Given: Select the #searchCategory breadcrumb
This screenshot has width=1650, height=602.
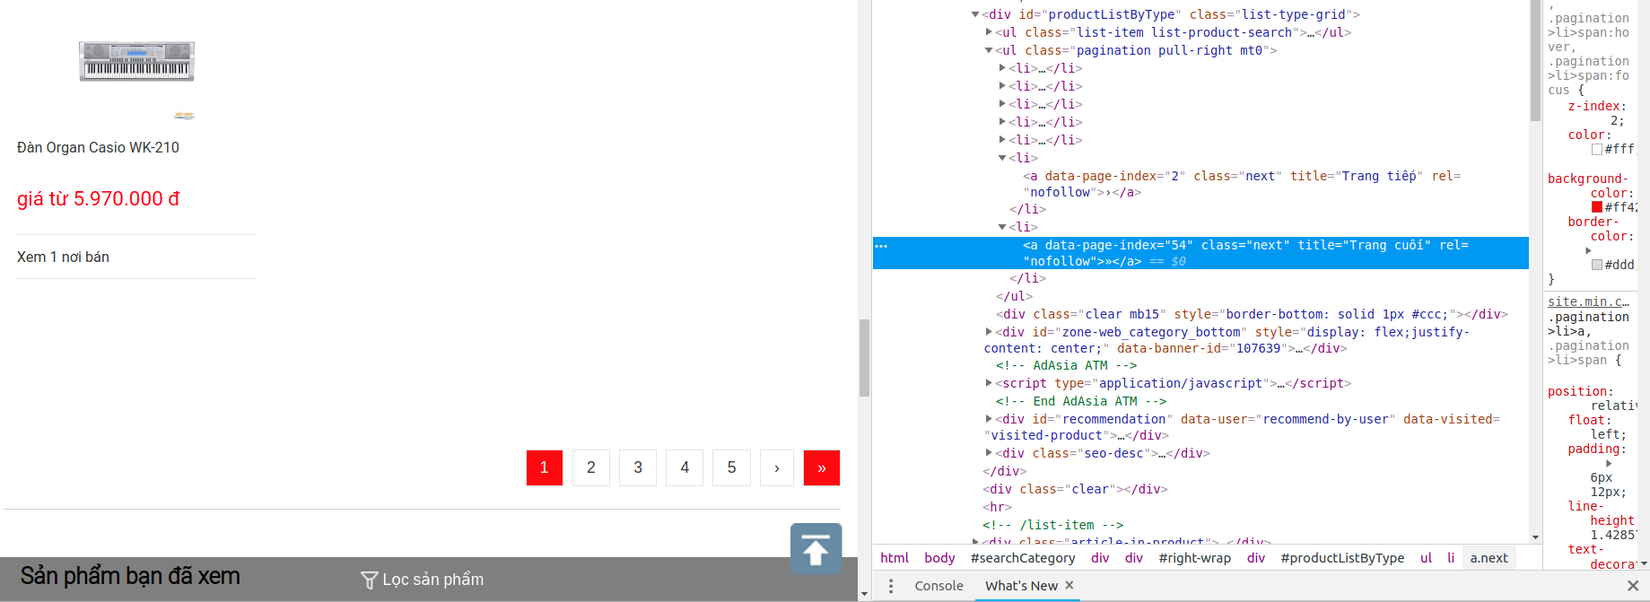Looking at the screenshot, I should click(1022, 558).
